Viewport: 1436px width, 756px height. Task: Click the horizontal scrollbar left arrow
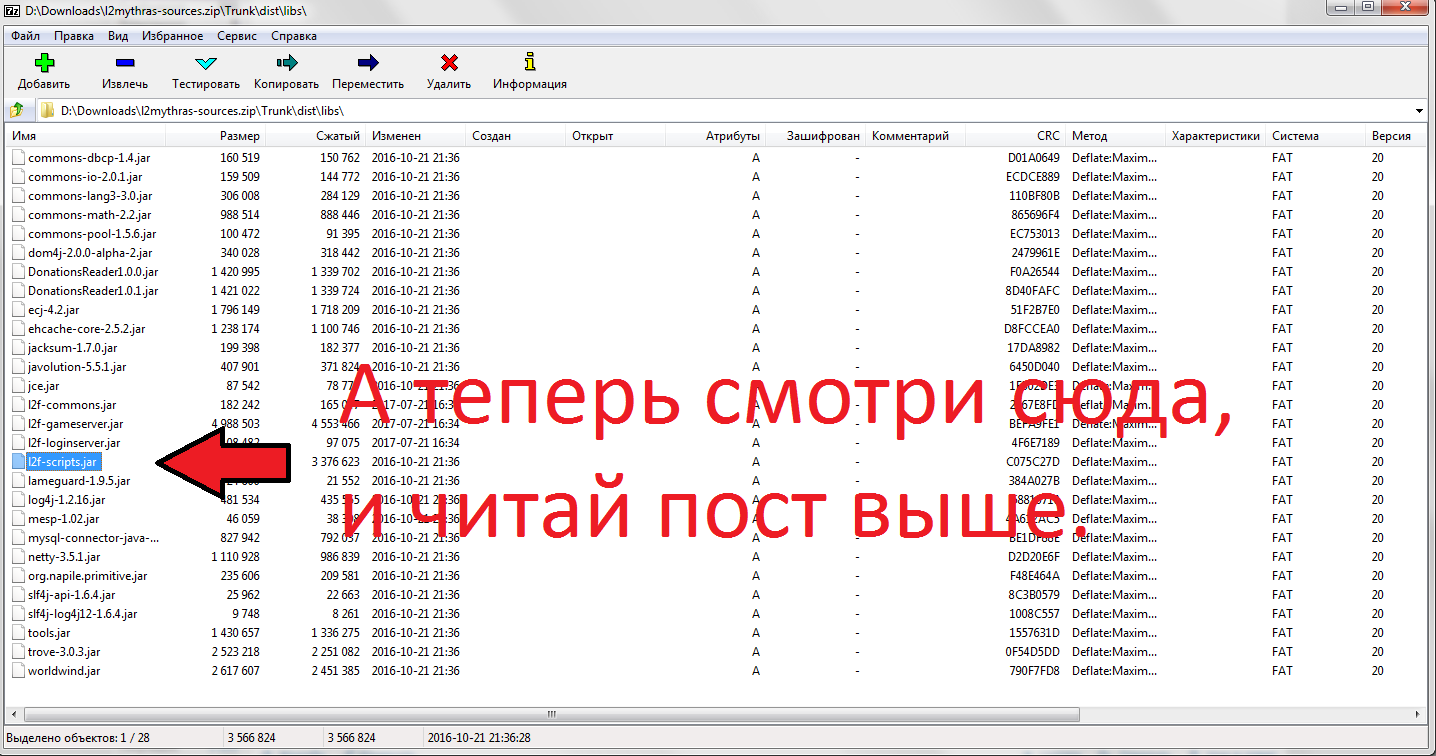click(x=15, y=715)
